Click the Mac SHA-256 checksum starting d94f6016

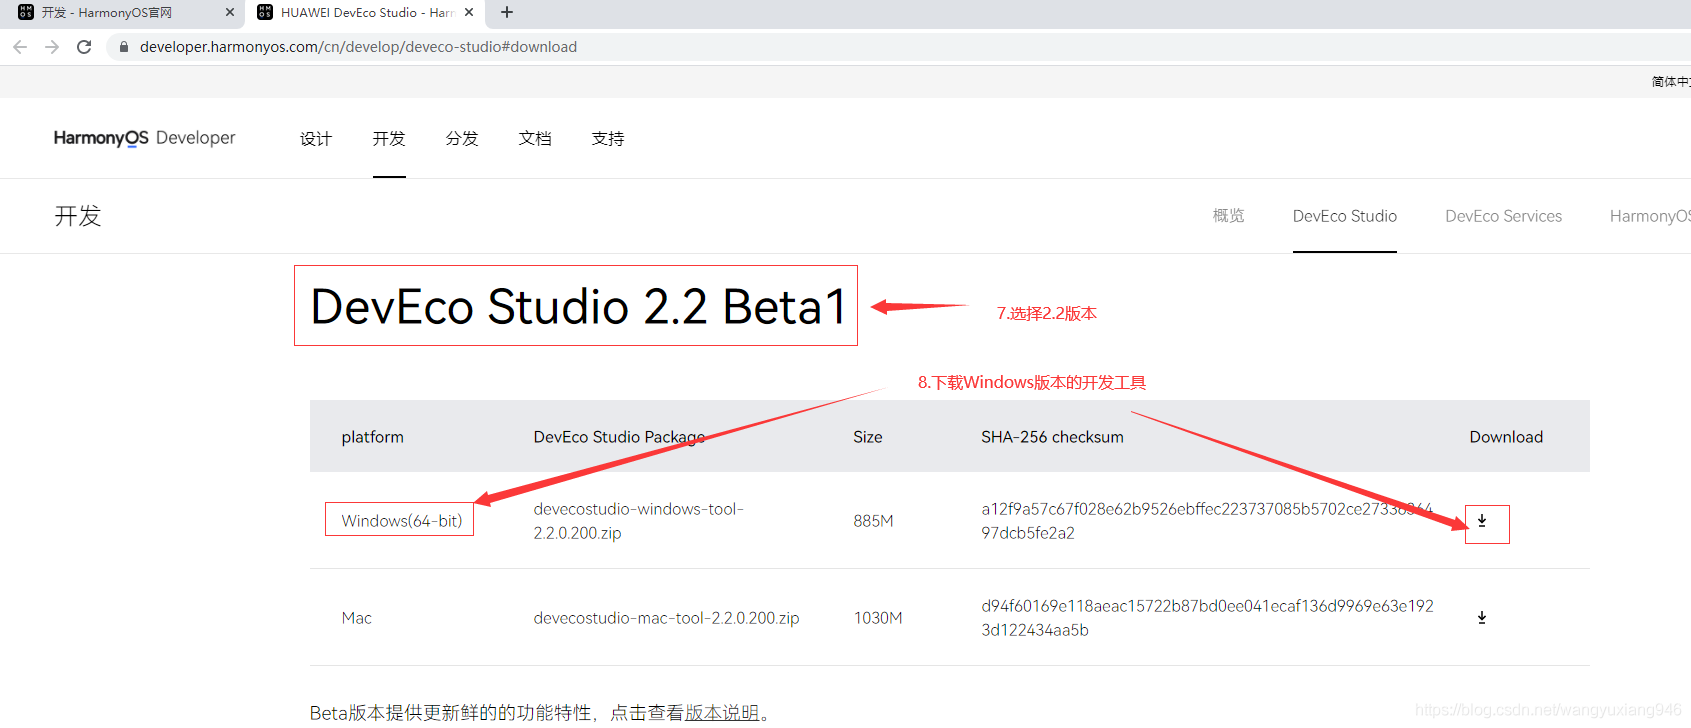point(1207,618)
